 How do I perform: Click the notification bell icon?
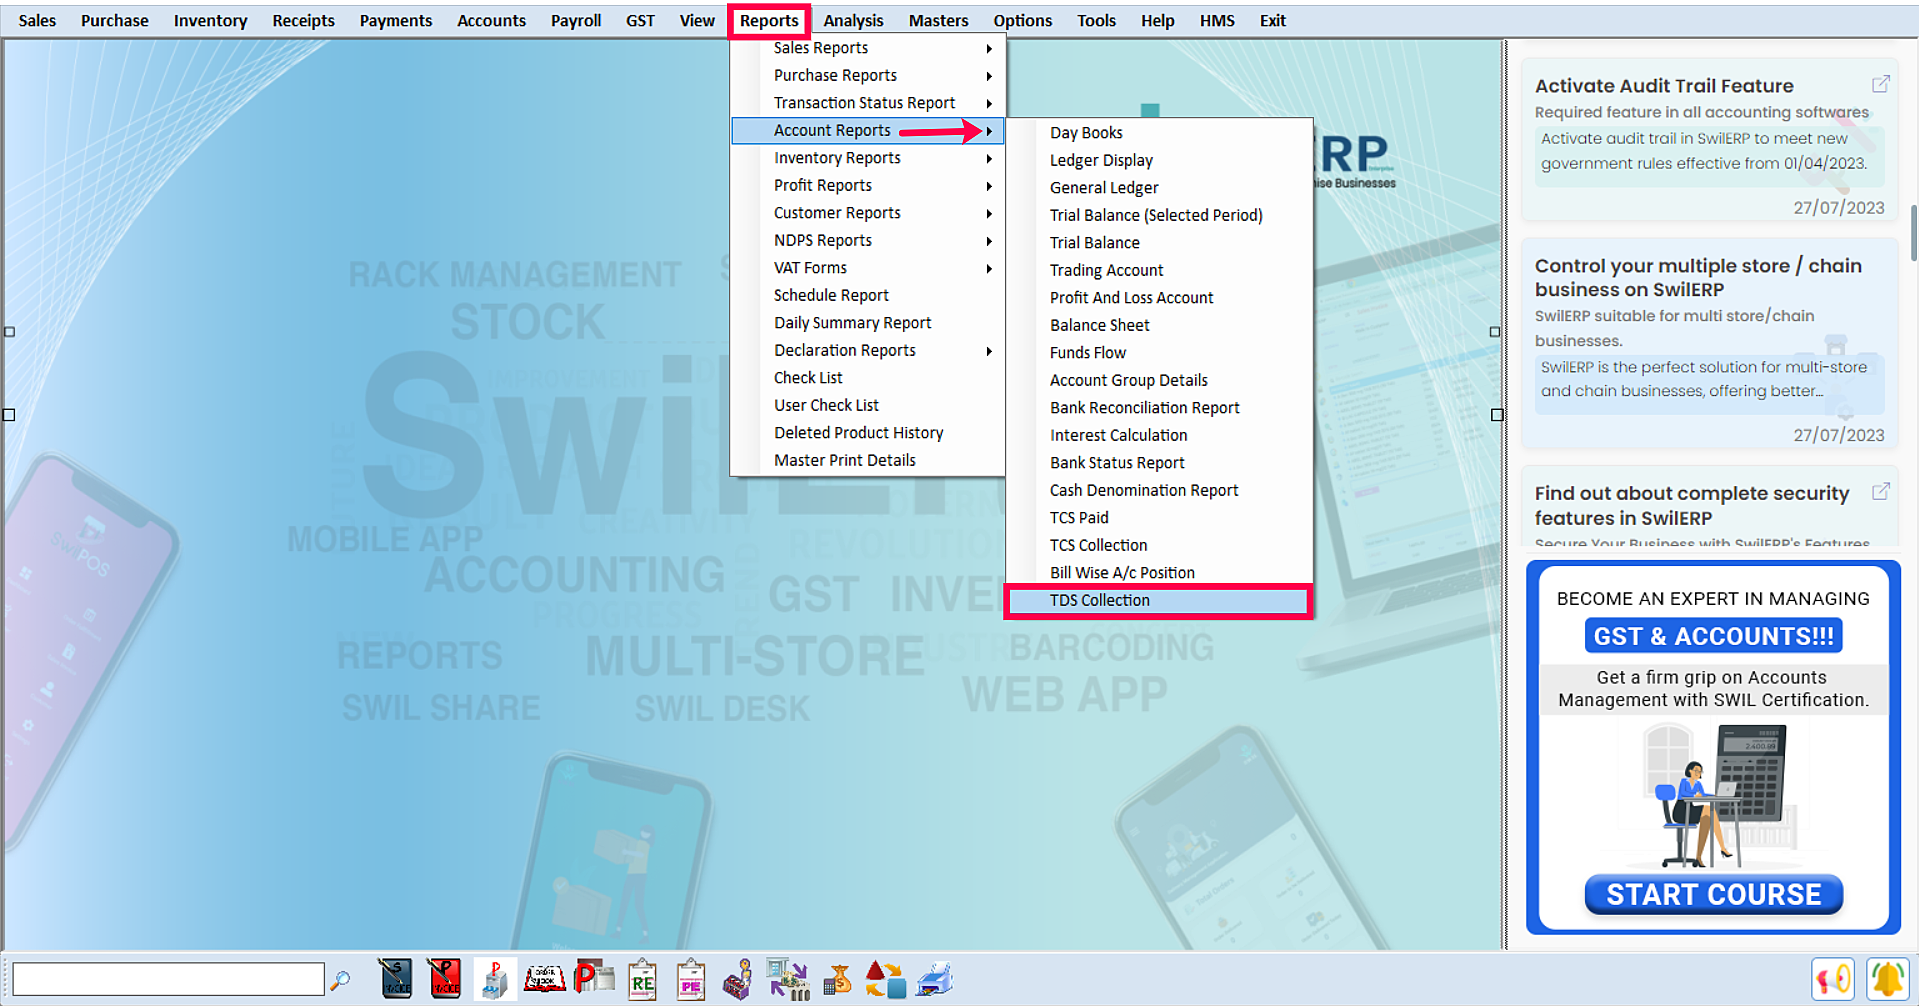coord(1887,978)
